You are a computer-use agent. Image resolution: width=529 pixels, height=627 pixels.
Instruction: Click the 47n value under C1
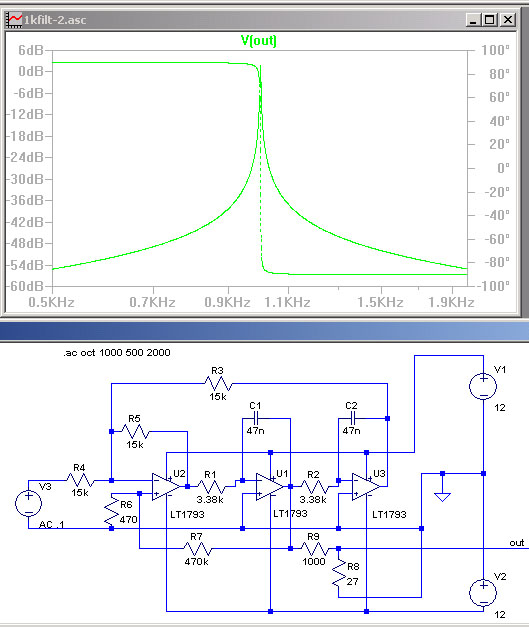tap(256, 431)
